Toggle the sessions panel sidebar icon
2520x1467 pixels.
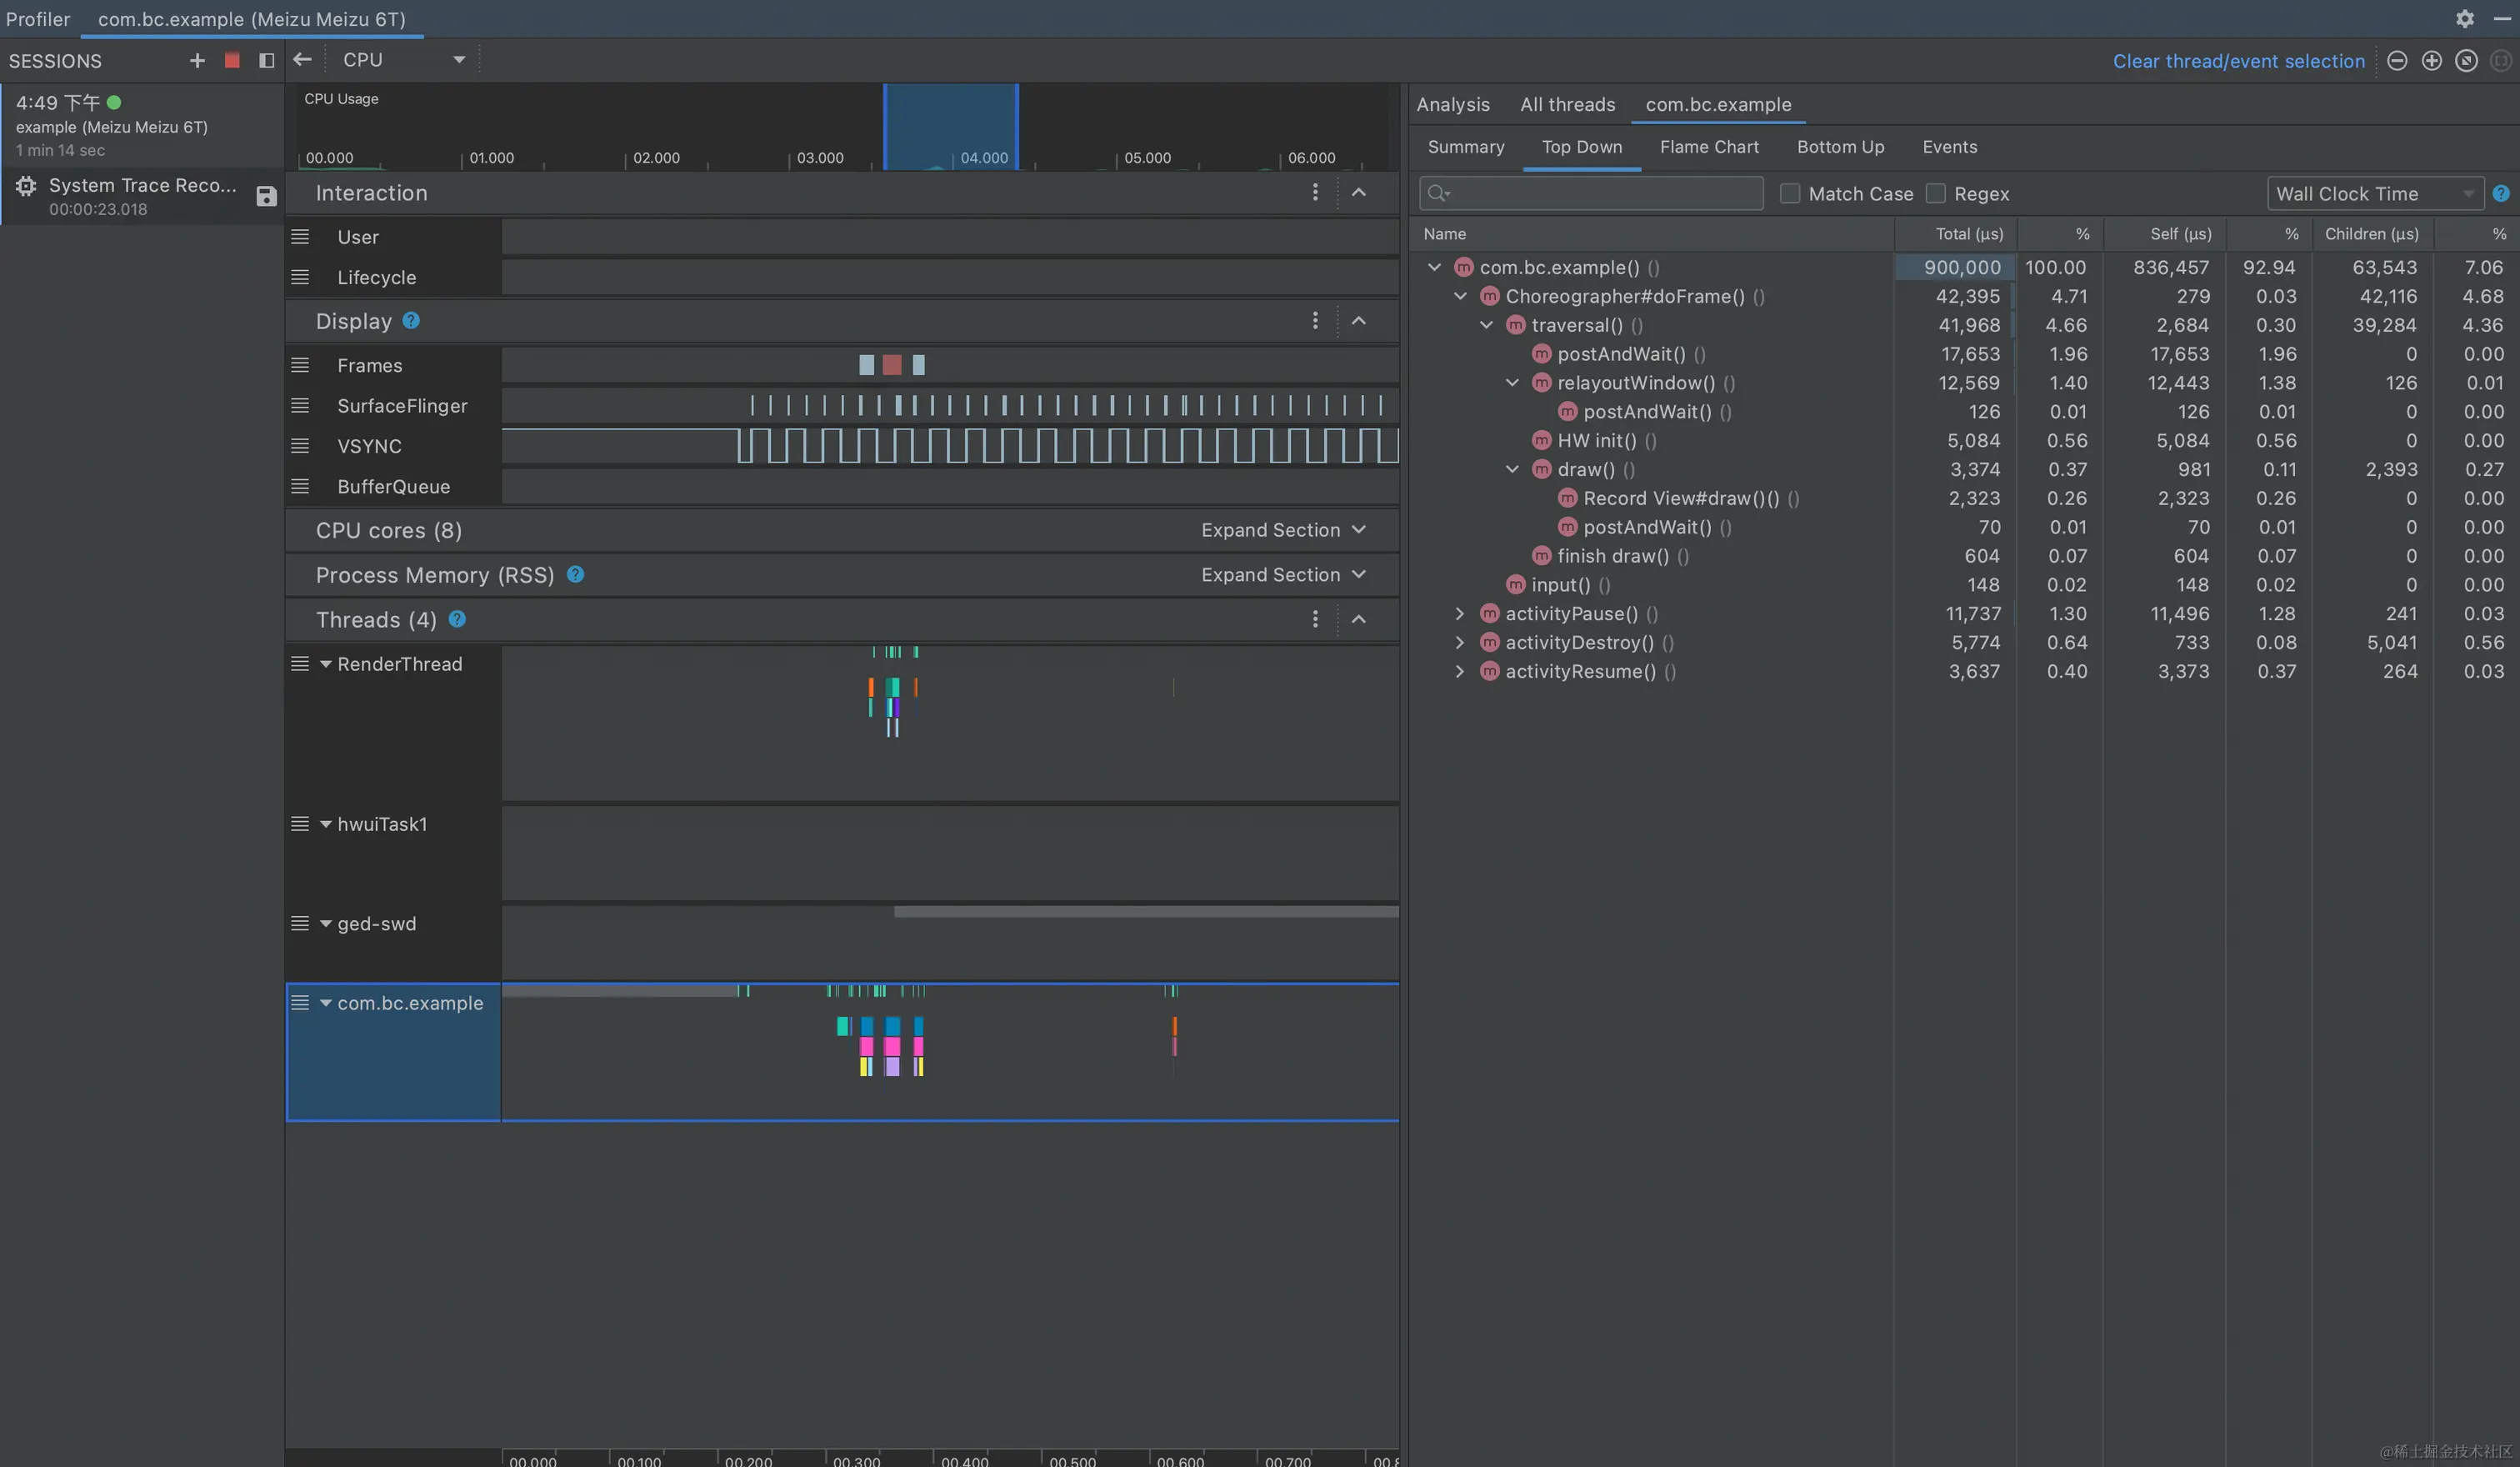(266, 61)
